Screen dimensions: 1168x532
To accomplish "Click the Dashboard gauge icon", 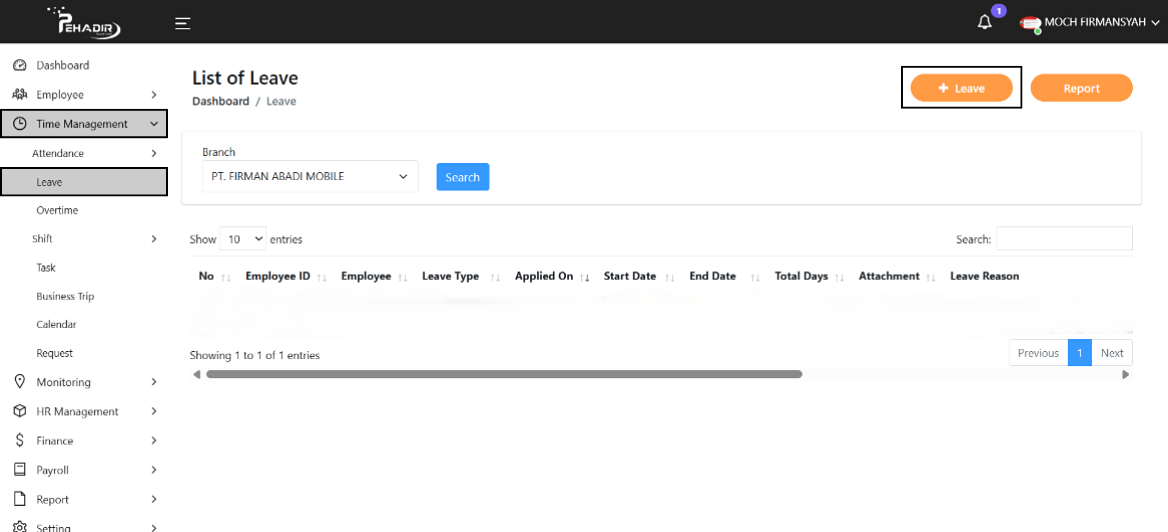I will (19, 65).
